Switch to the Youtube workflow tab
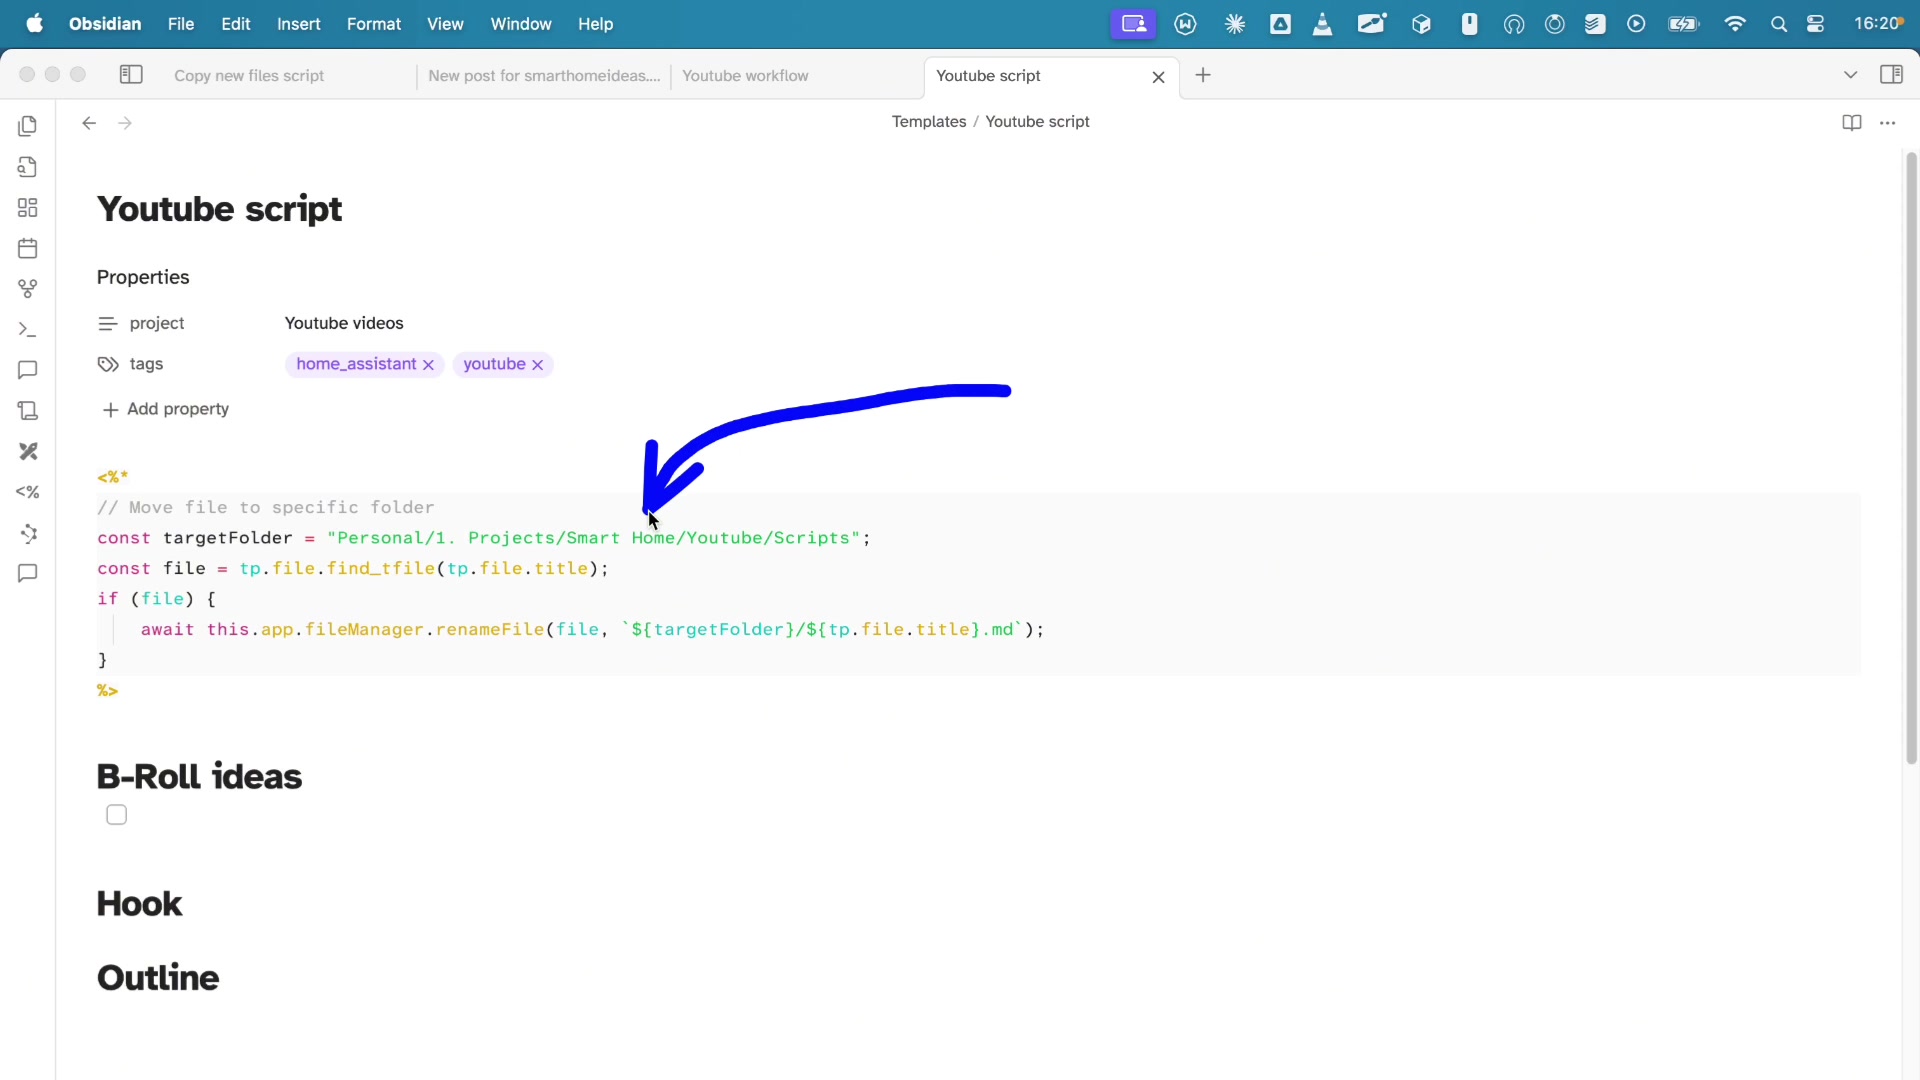The width and height of the screenshot is (1920, 1080). click(745, 75)
